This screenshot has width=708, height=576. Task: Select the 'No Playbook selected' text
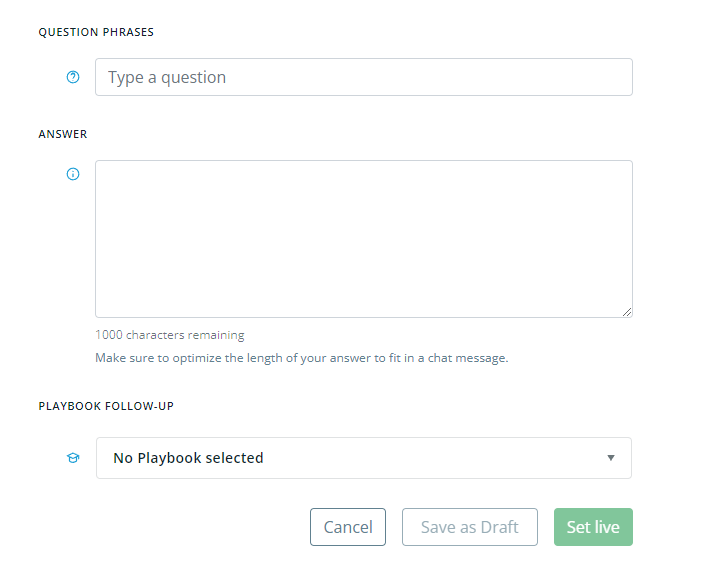point(188,458)
